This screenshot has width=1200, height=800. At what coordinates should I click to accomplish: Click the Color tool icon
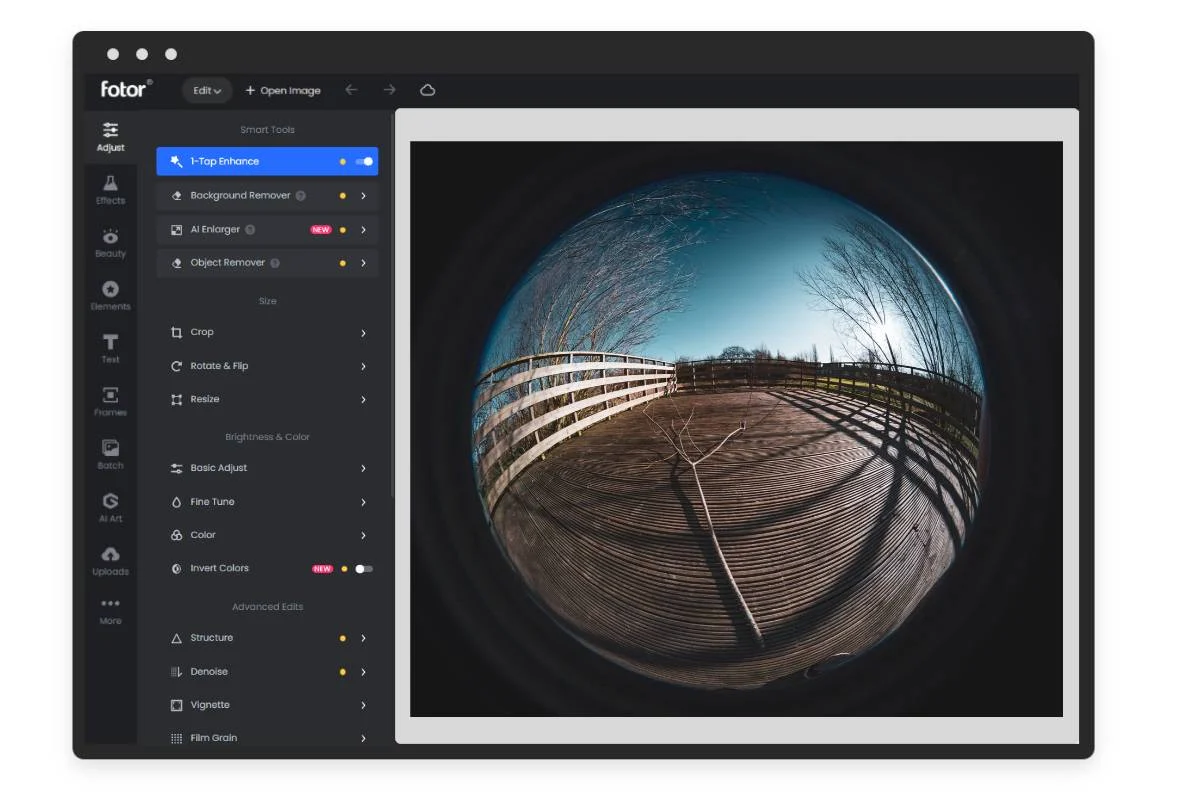177,535
